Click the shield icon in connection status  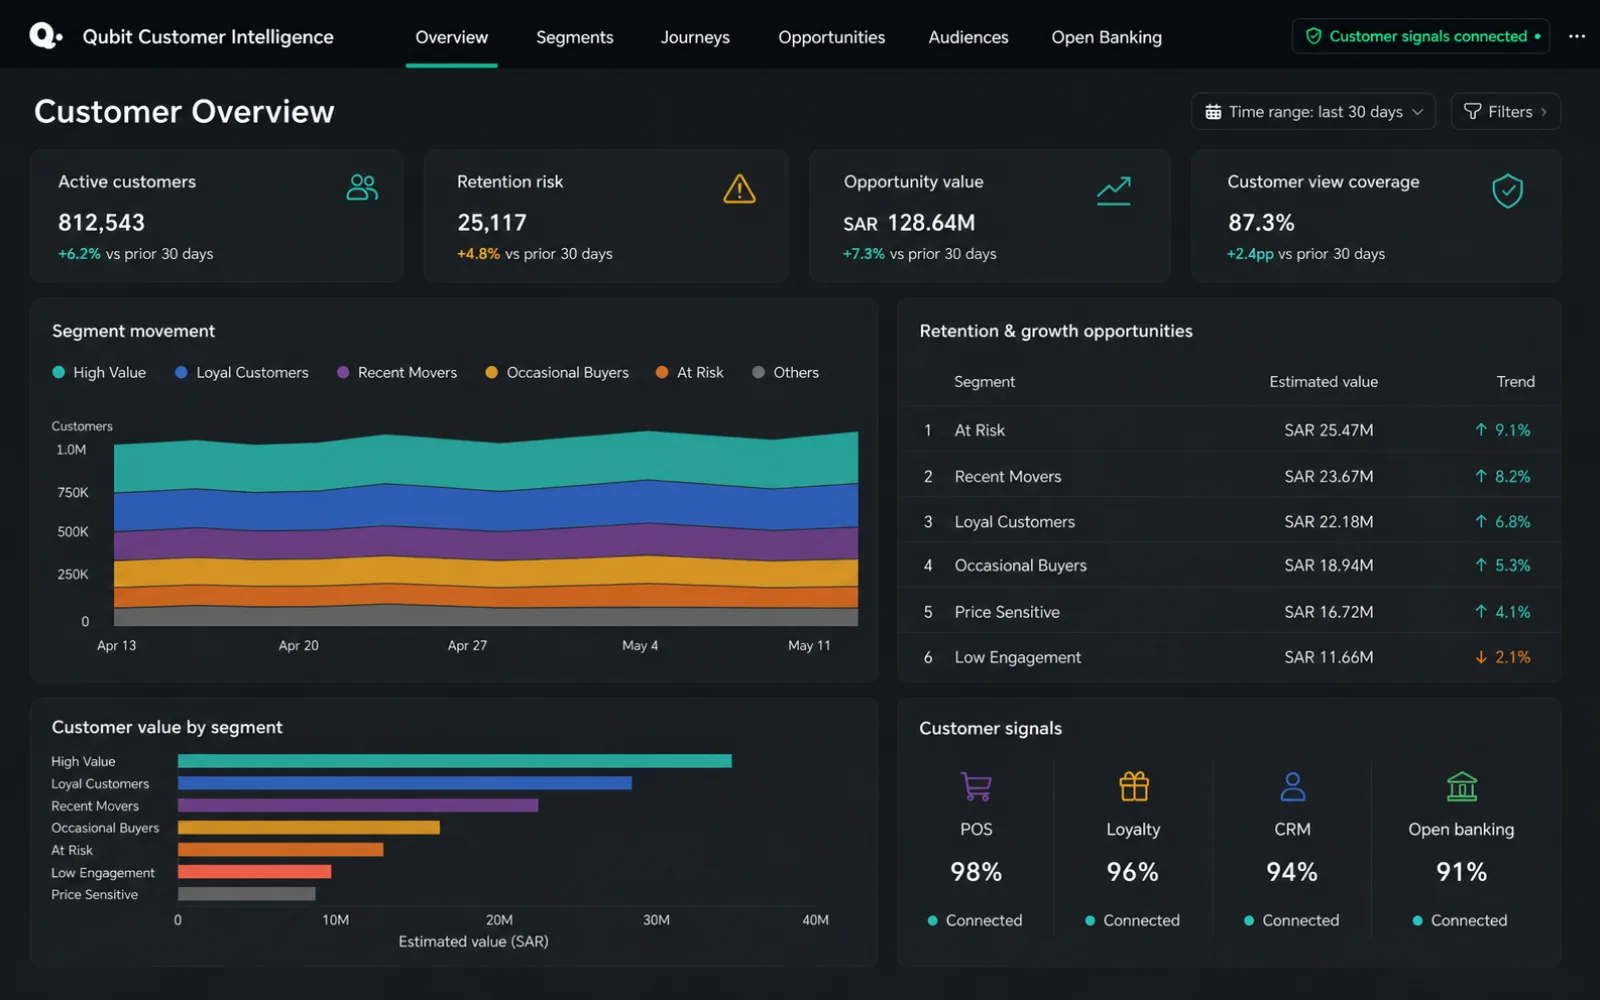(x=1314, y=36)
